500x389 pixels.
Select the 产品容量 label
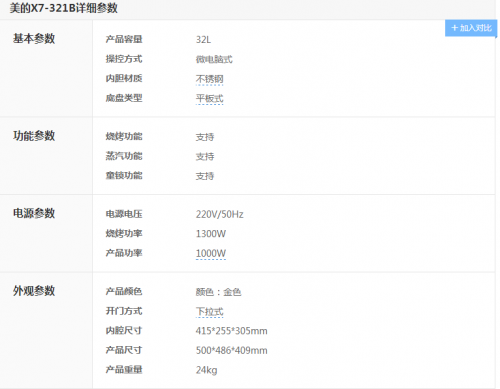tap(124, 39)
